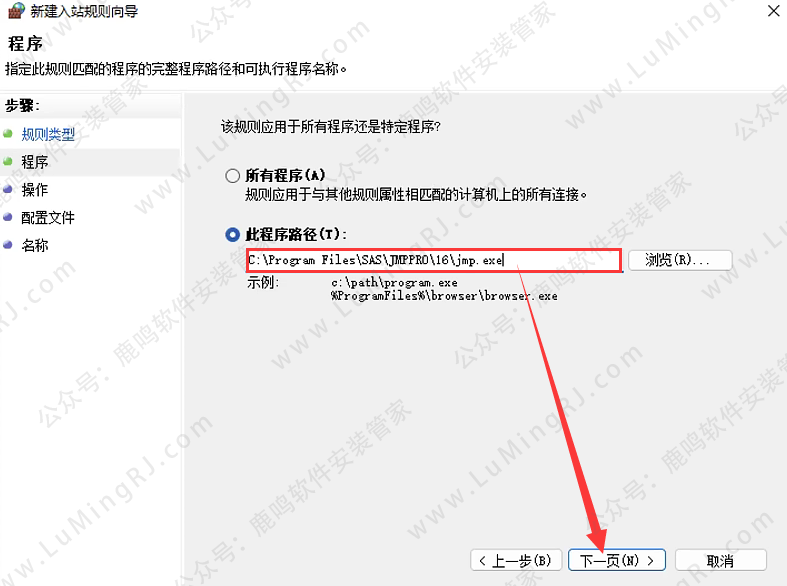Click the blue bullet beside 配置文件 step
Viewport: 787px width, 586px height.
8,217
